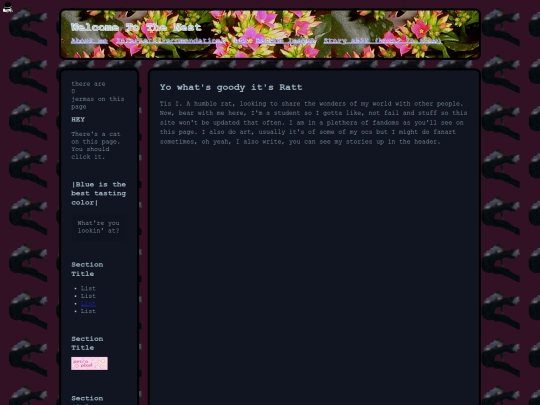Click the intro paragraph starting "Tis I. A humble rat"

click(x=313, y=123)
